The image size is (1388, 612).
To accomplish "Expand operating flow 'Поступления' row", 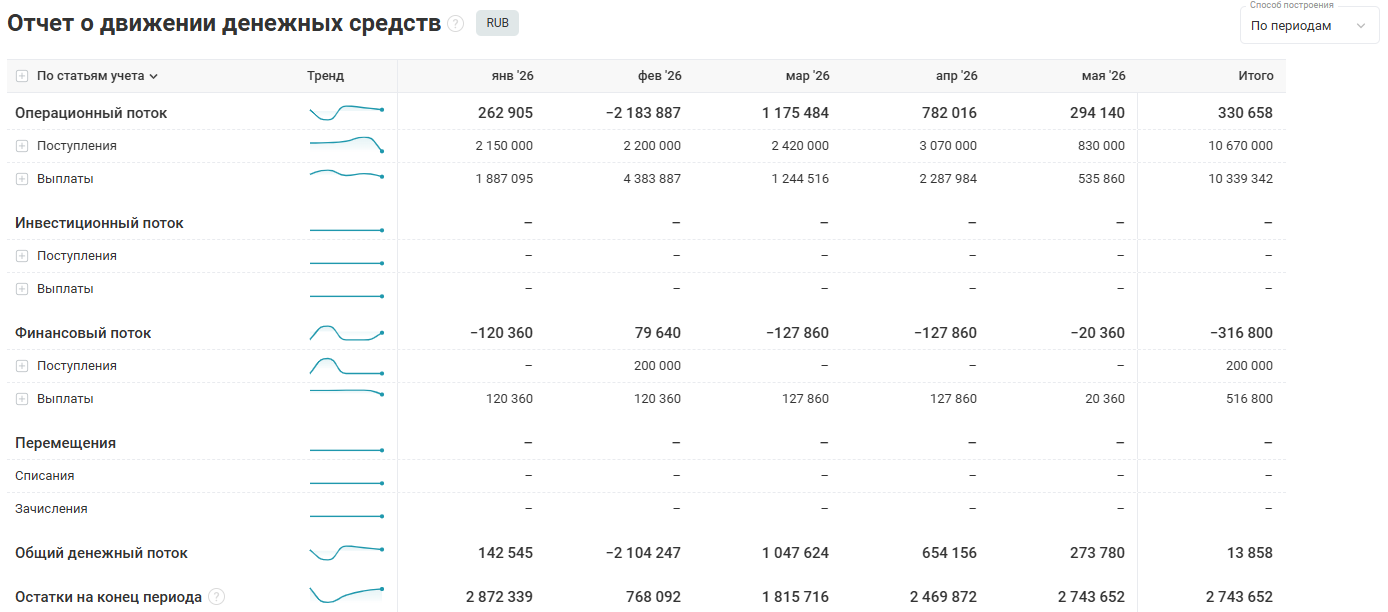I will (22, 146).
